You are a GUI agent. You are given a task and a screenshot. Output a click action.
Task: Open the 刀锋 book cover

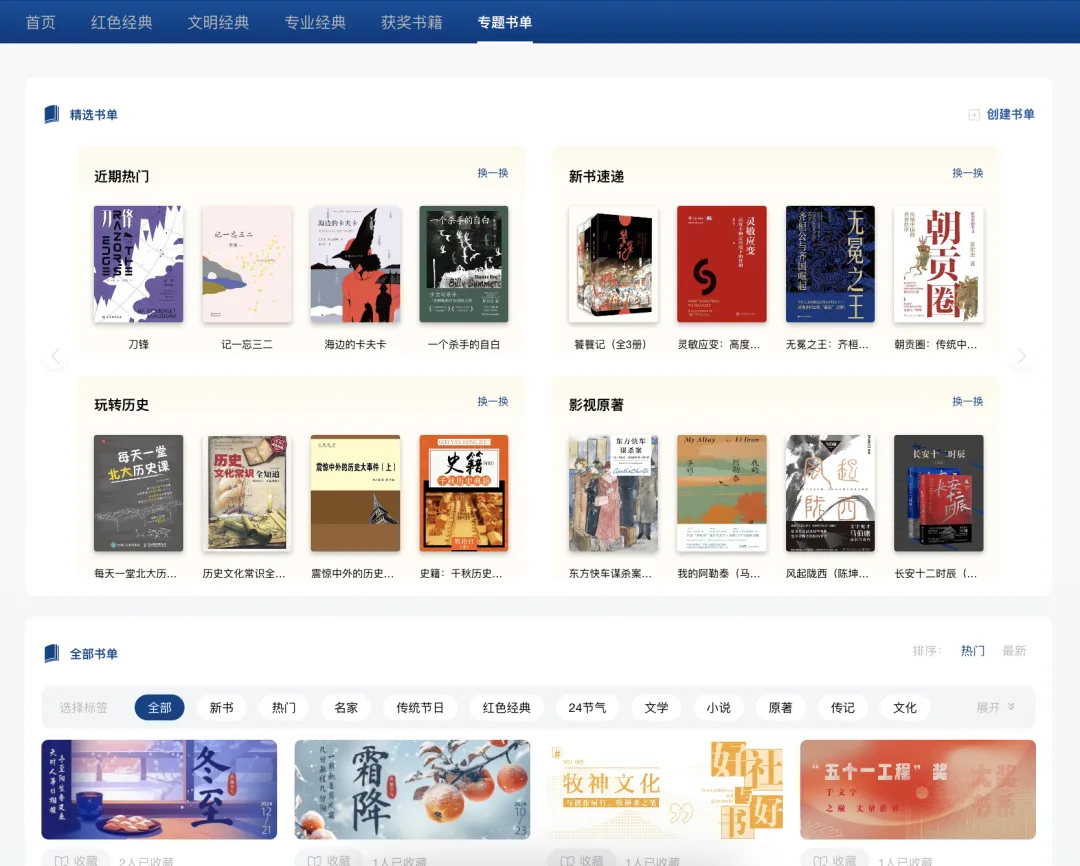pos(138,264)
